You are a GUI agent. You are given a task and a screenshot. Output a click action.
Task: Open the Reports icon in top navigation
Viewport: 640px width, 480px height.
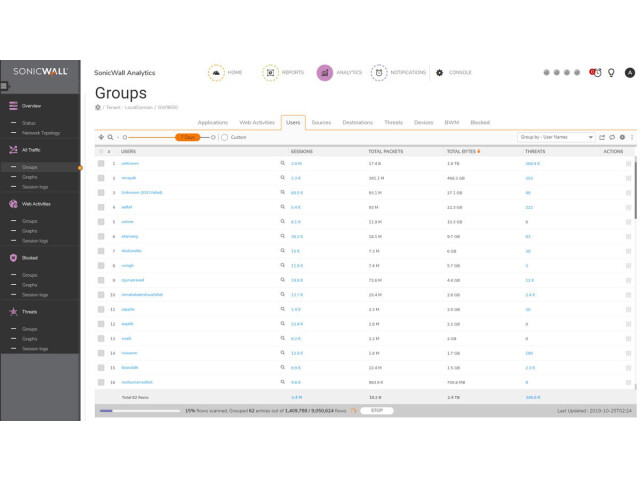270,73
